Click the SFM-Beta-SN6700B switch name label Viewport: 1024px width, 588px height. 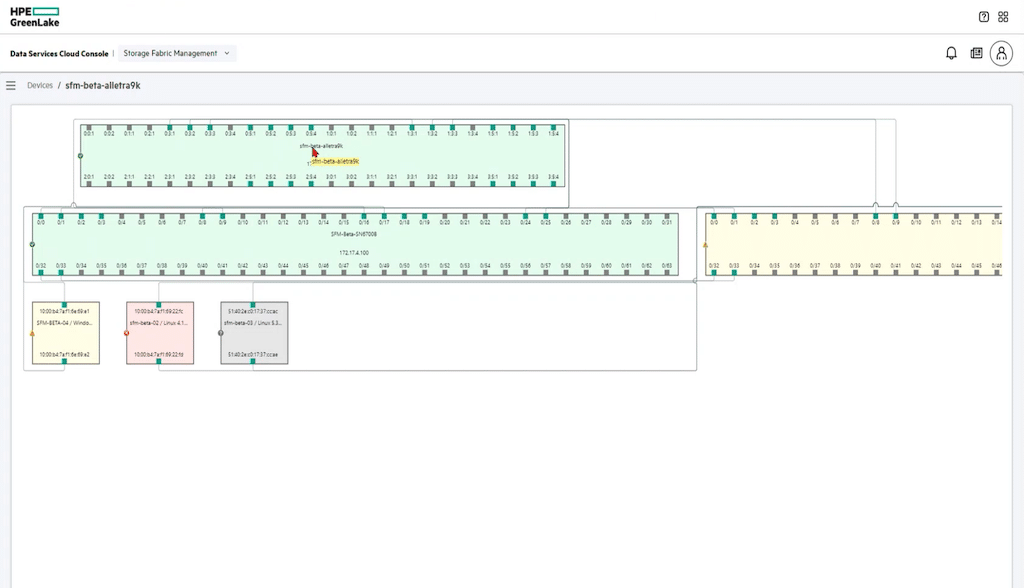pos(354,234)
